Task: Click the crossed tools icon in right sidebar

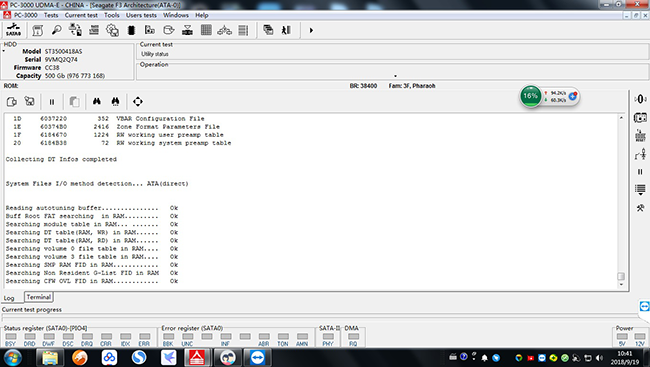Action: tap(640, 208)
